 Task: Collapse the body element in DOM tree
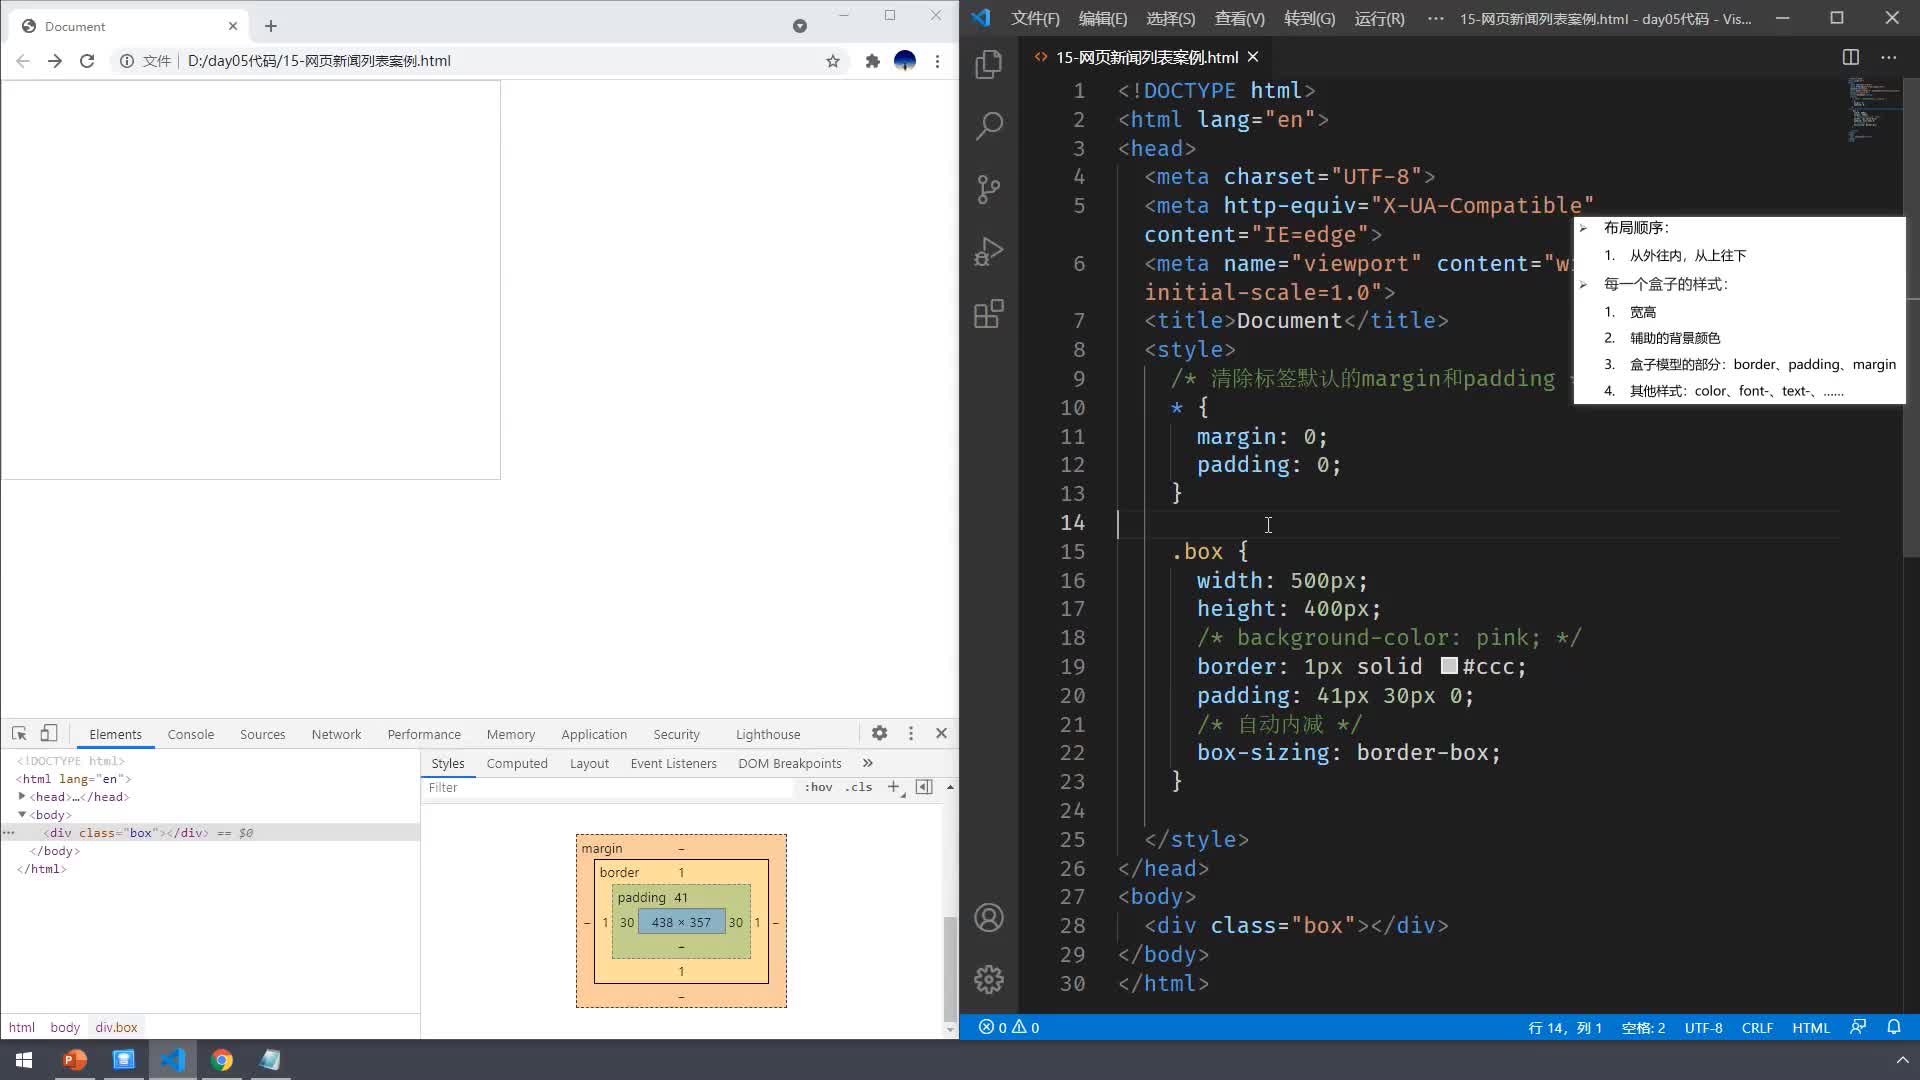click(x=21, y=814)
